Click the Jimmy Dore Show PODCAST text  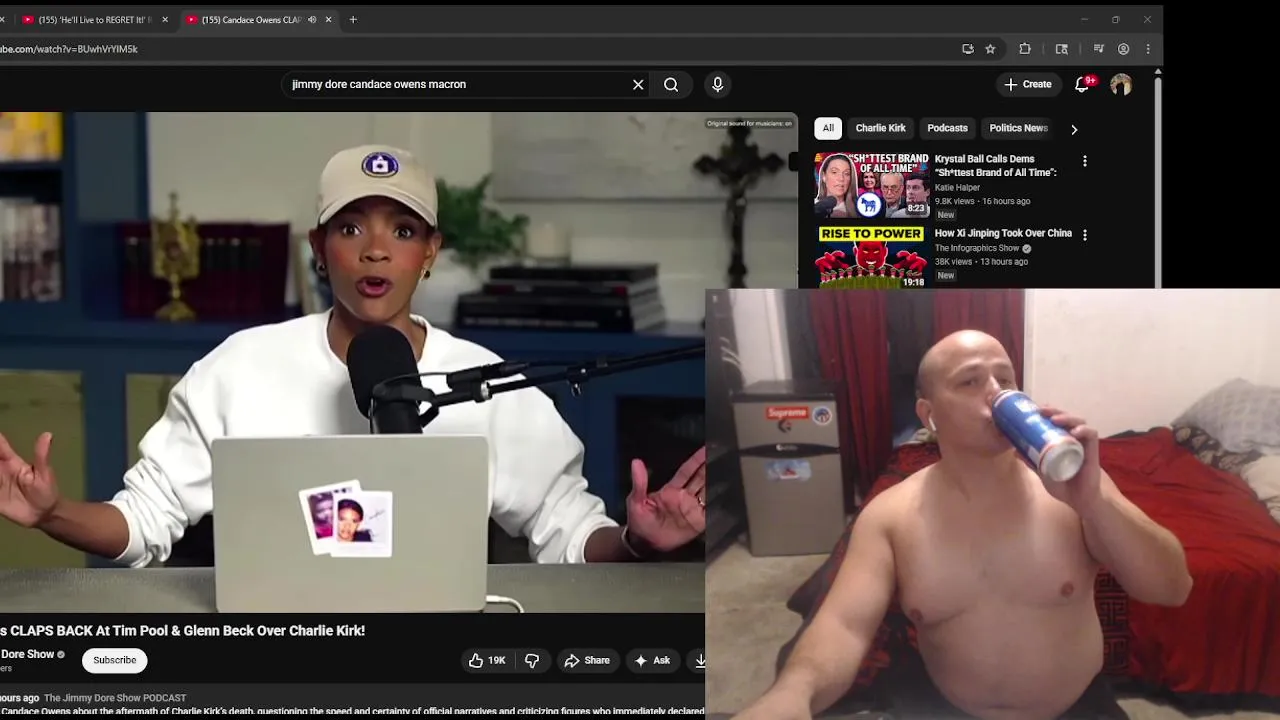(x=115, y=698)
